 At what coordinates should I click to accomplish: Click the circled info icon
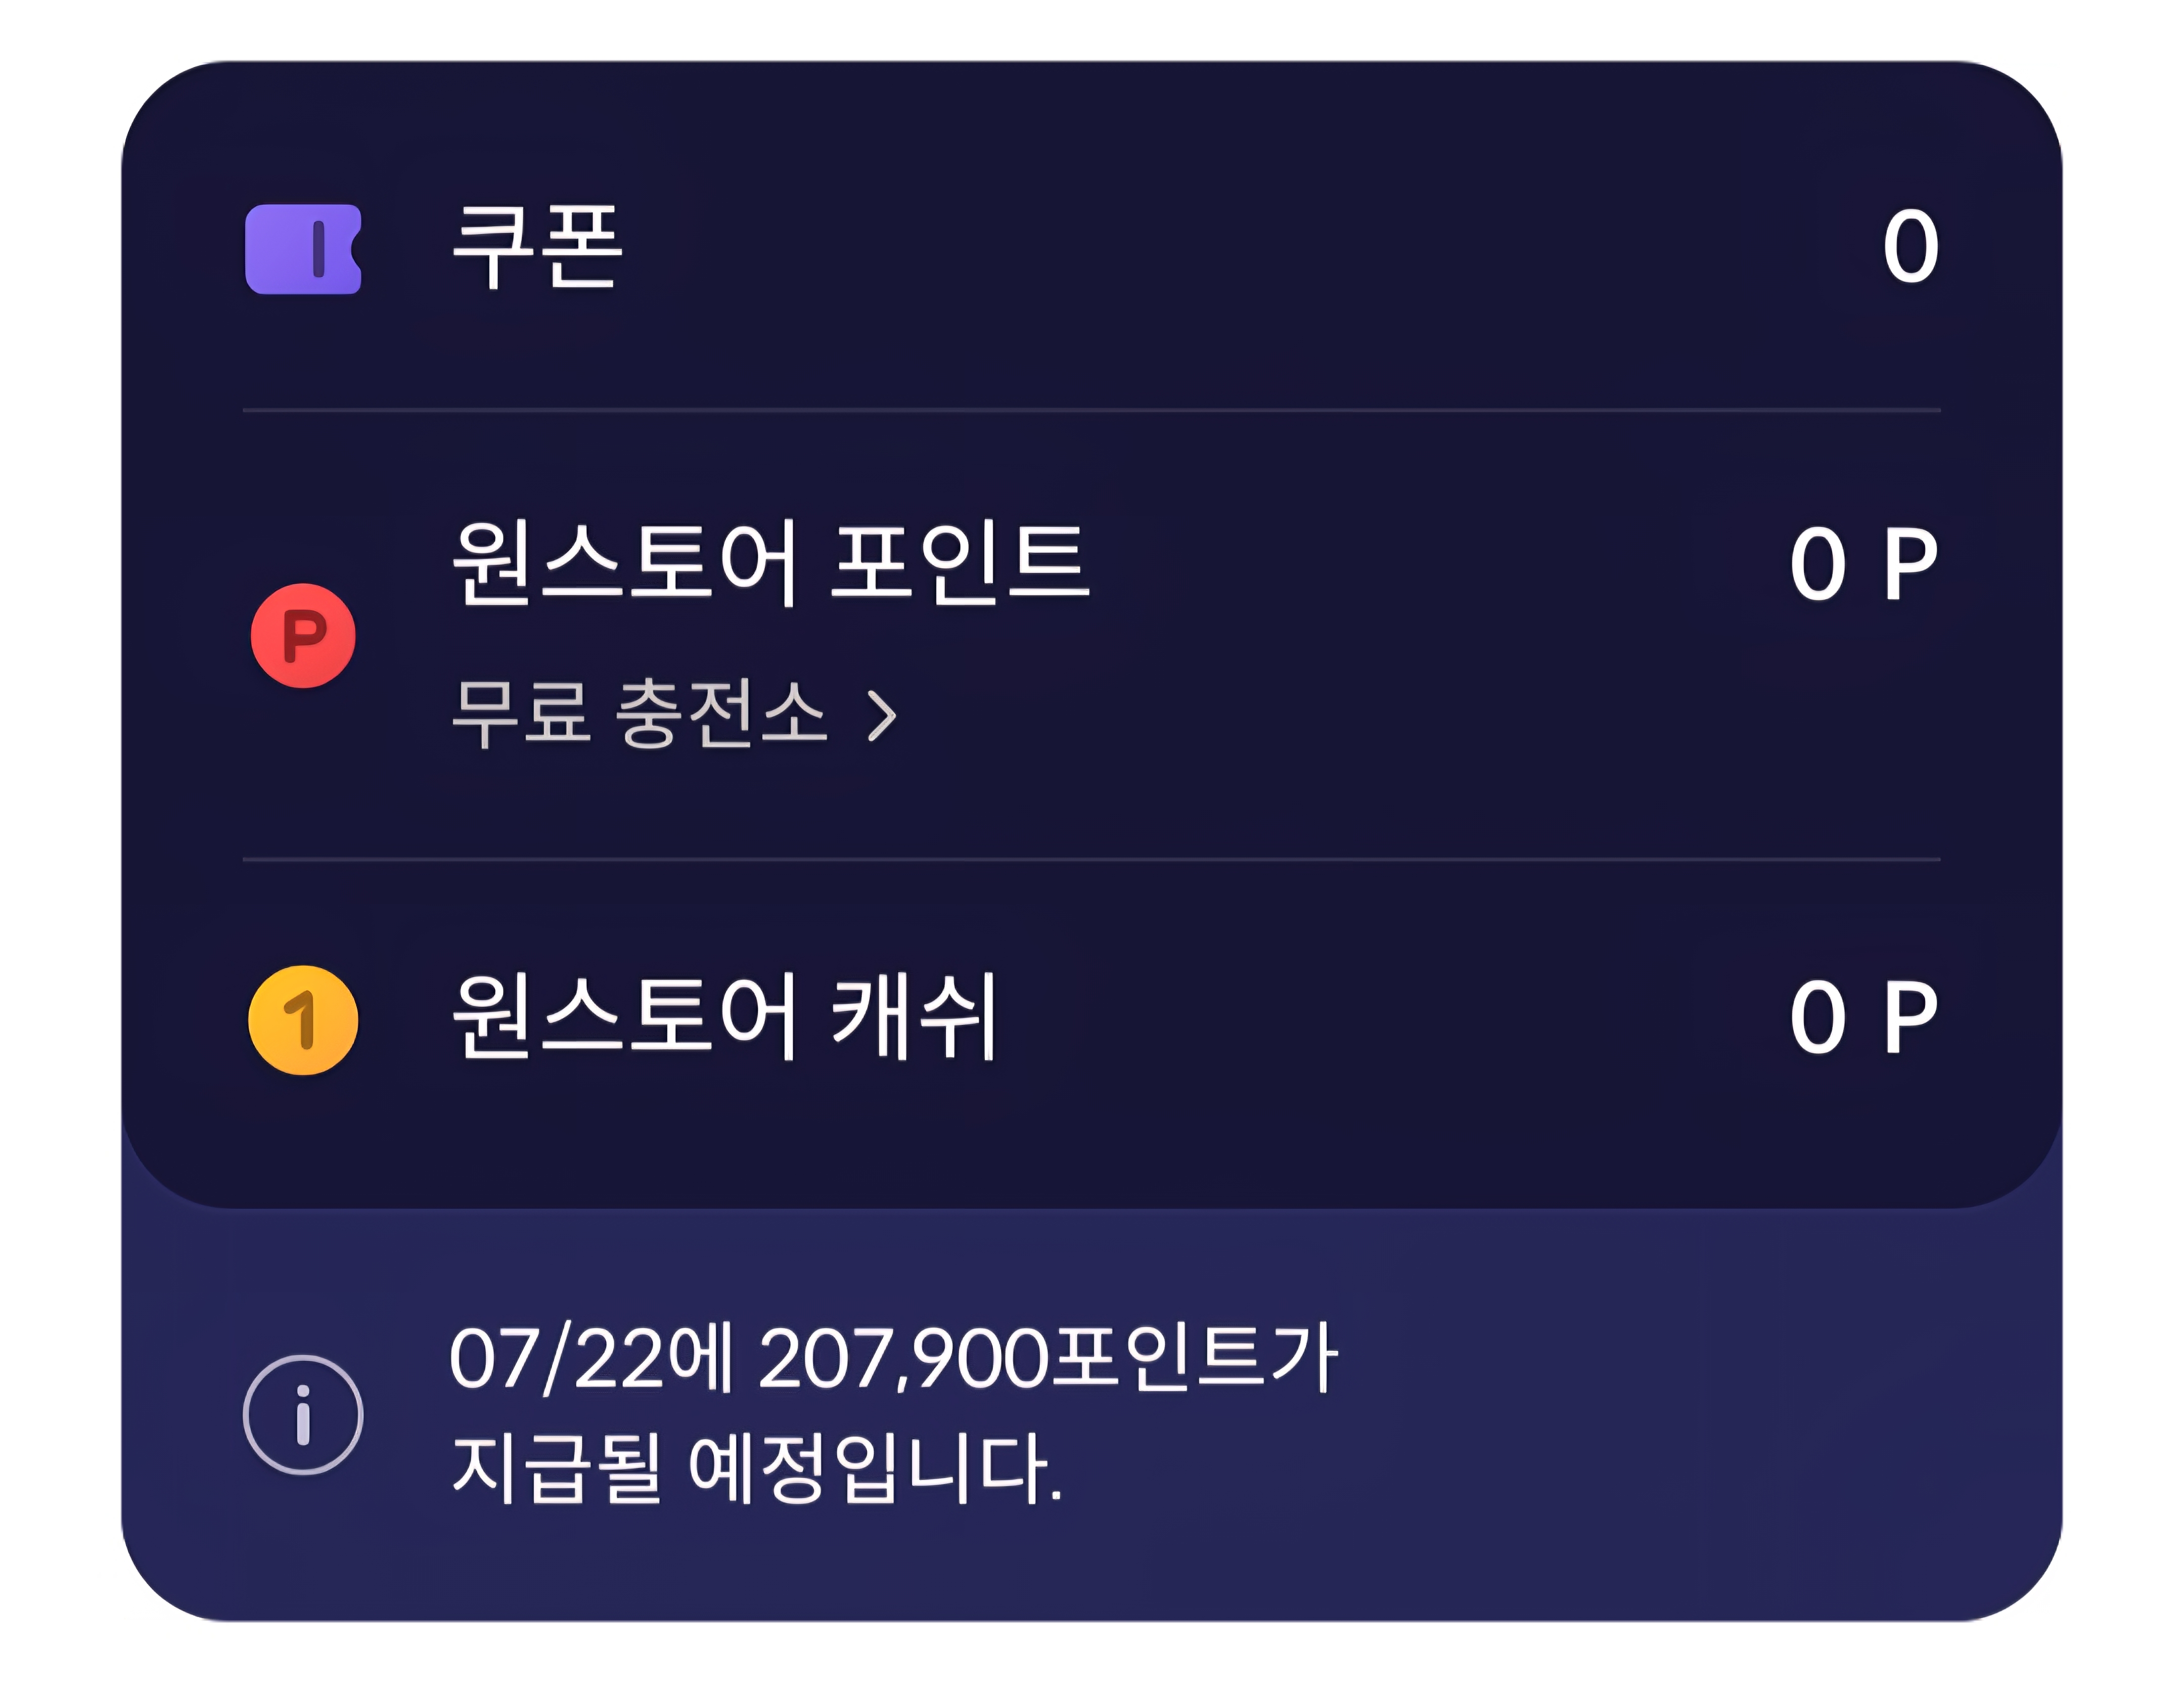coord(303,1415)
